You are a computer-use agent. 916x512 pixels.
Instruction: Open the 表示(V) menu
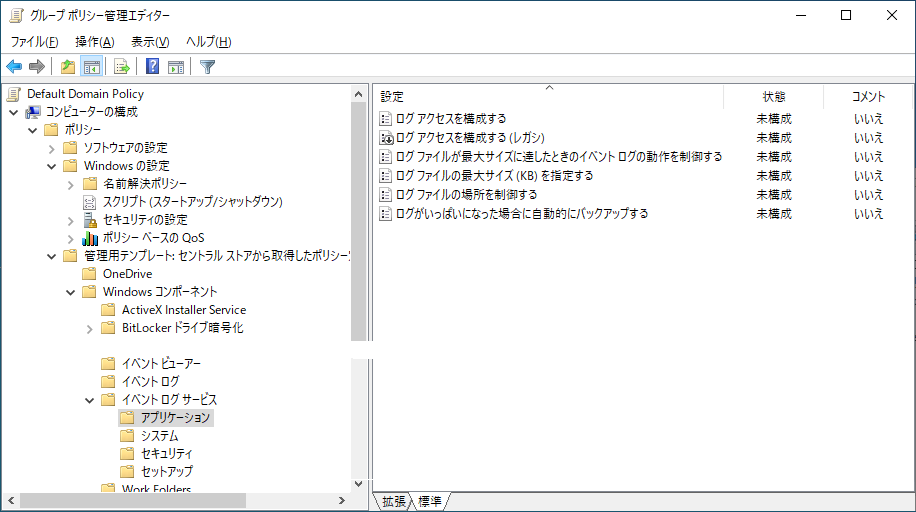(x=150, y=41)
